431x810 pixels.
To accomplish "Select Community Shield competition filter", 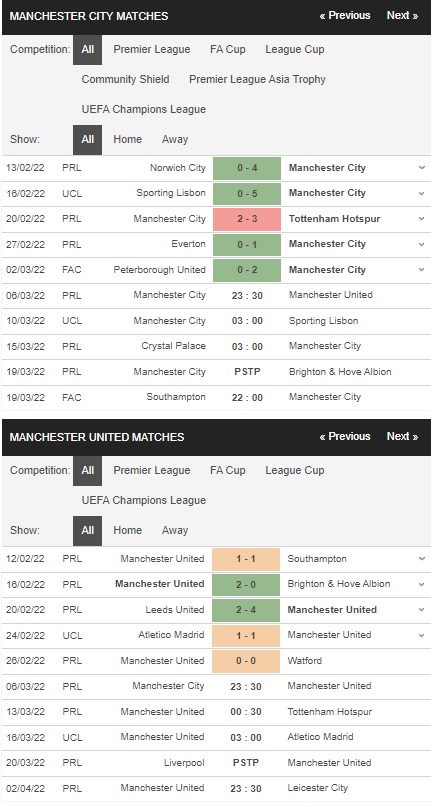I will click(126, 80).
